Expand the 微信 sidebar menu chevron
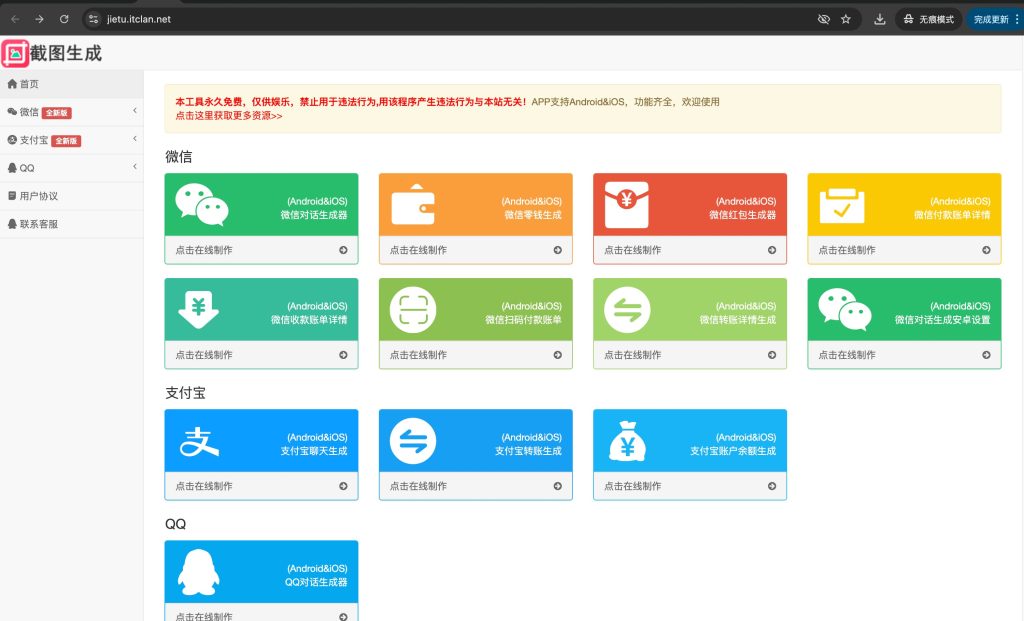This screenshot has height=621, width=1024. point(135,111)
